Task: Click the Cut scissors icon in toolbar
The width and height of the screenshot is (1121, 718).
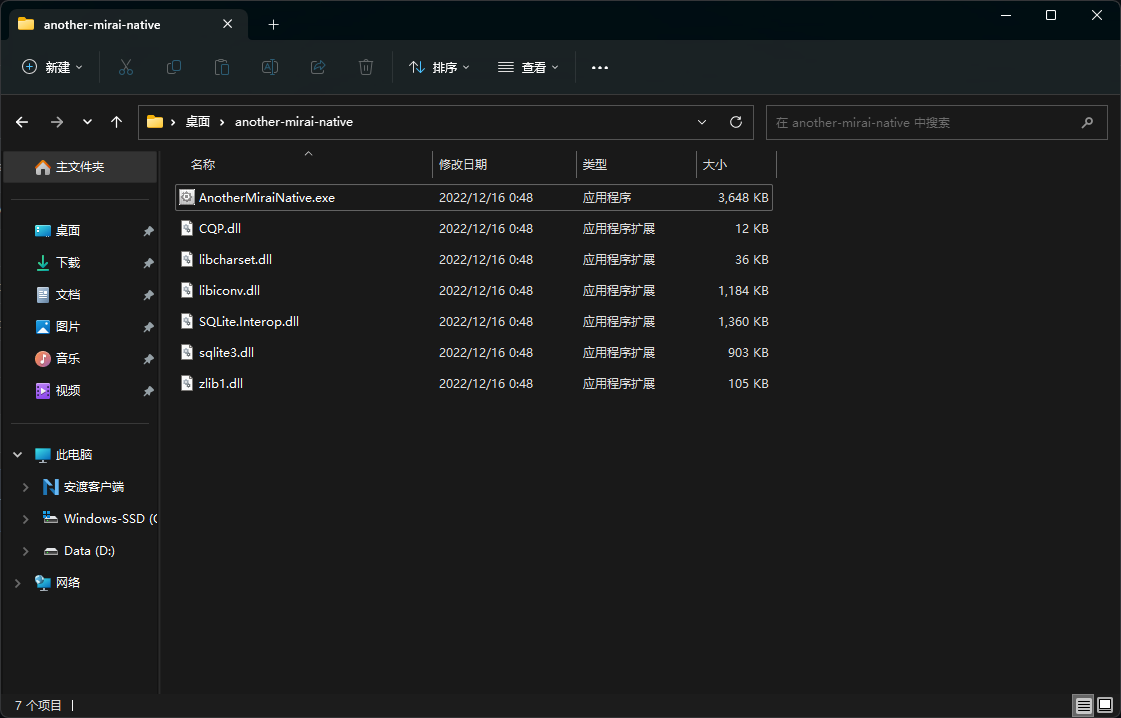Action: 126,67
